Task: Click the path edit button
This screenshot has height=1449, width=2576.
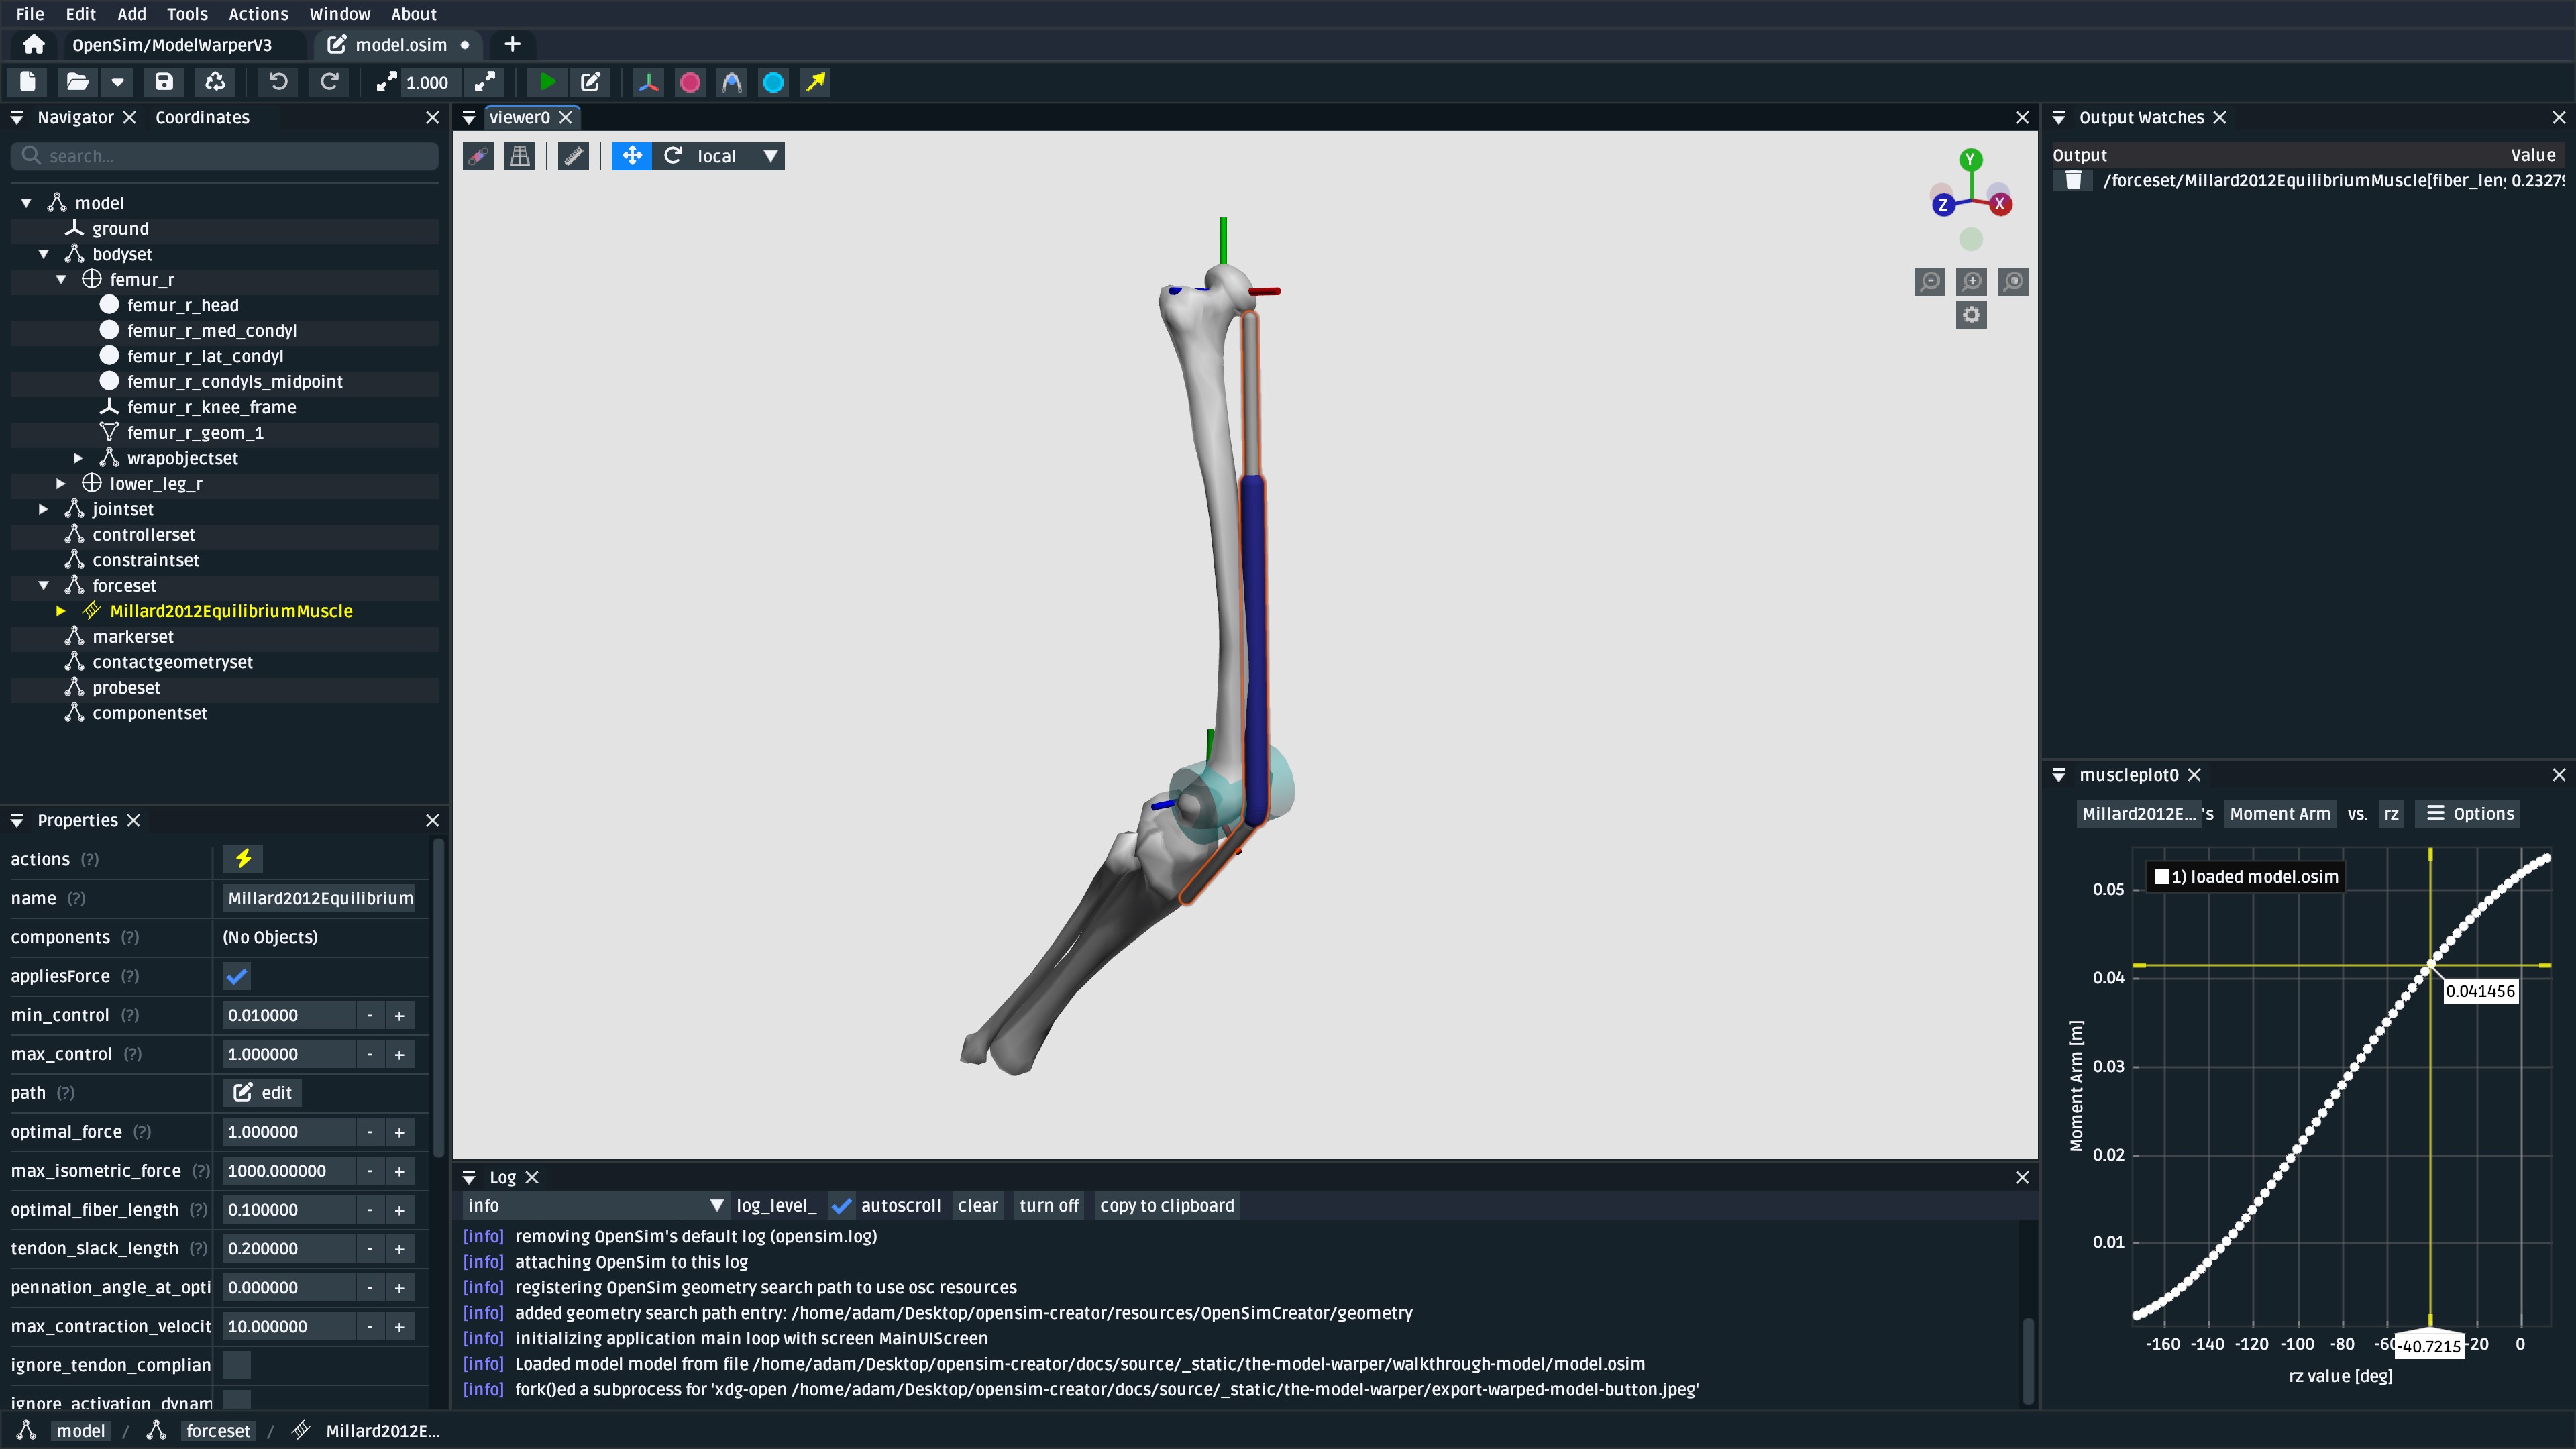Action: pyautogui.click(x=262, y=1093)
